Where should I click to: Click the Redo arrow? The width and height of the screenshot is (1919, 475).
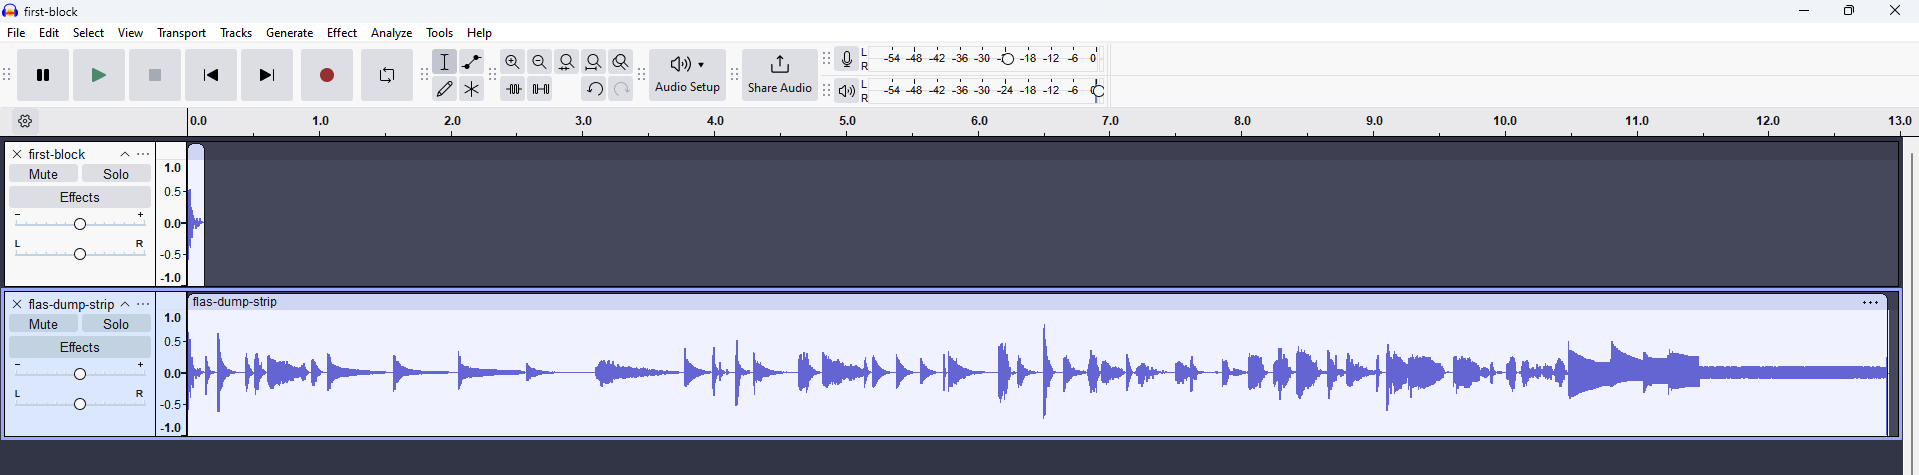[x=621, y=89]
